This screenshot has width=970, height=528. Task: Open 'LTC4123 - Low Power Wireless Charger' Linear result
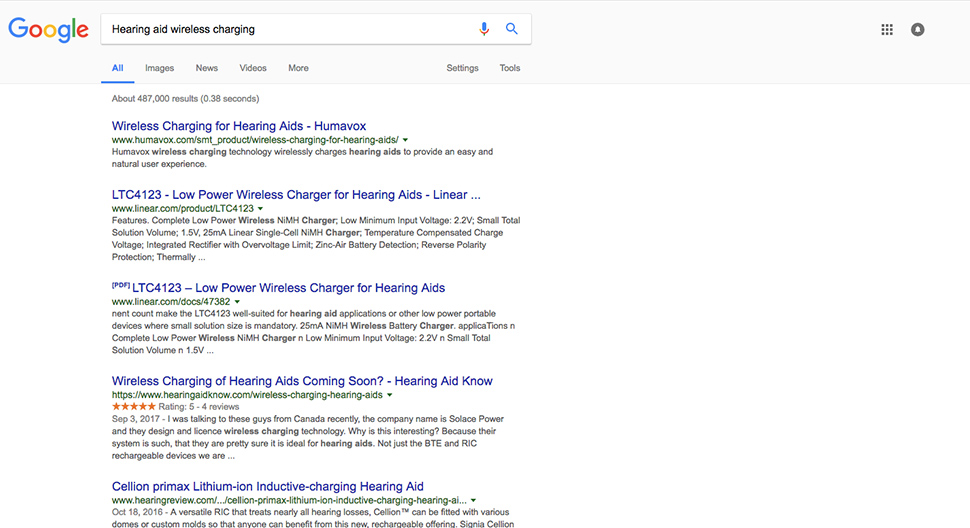point(296,195)
